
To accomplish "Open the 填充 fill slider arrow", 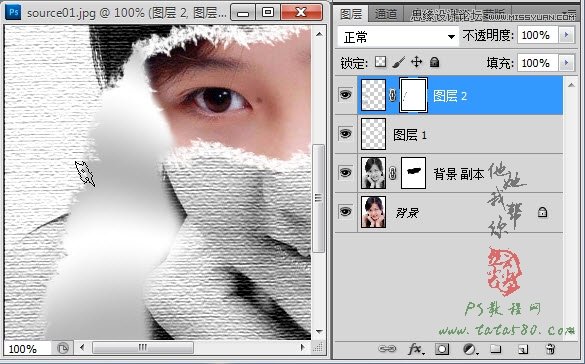I will coord(566,63).
